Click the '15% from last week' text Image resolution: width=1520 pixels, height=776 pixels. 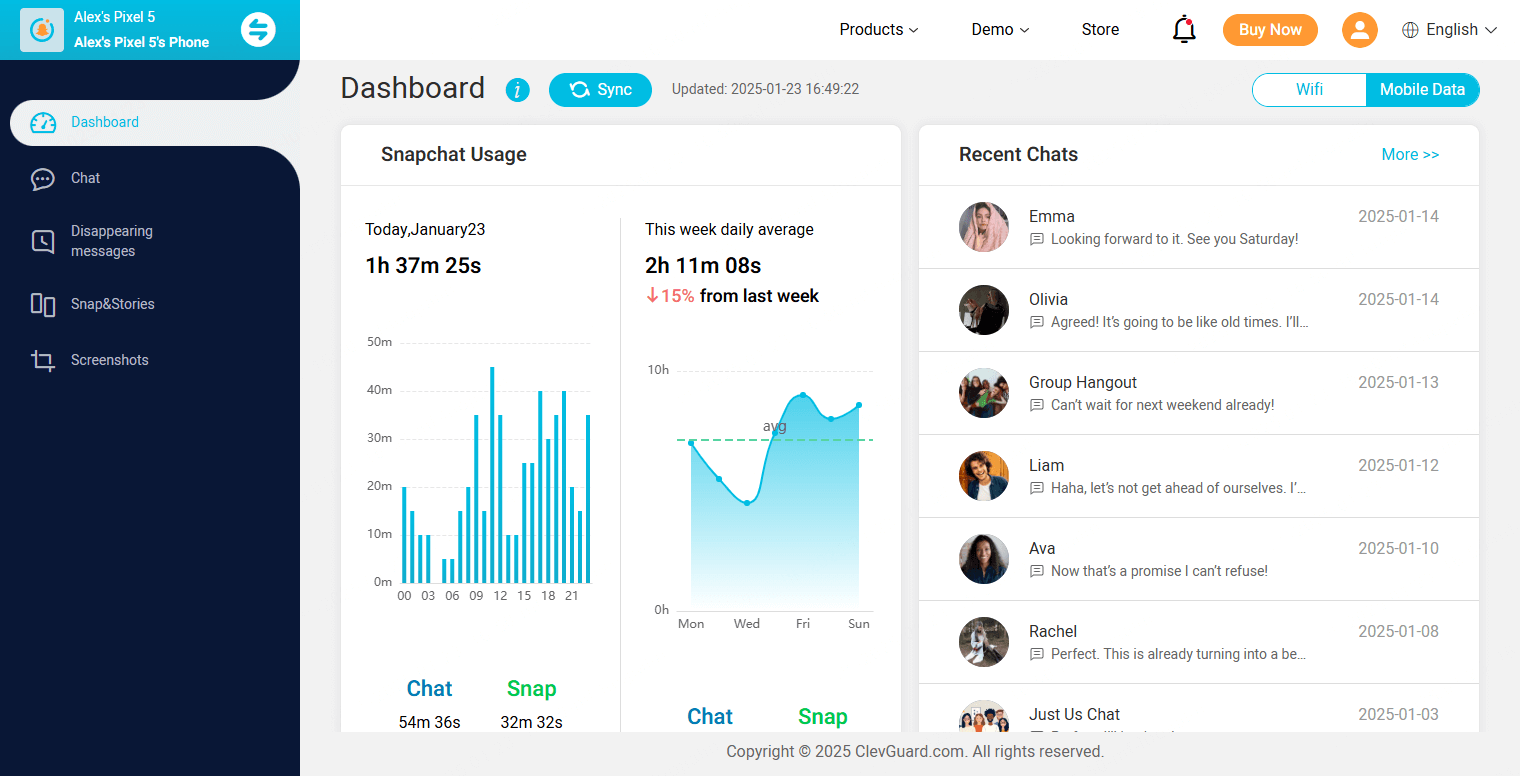pos(732,296)
